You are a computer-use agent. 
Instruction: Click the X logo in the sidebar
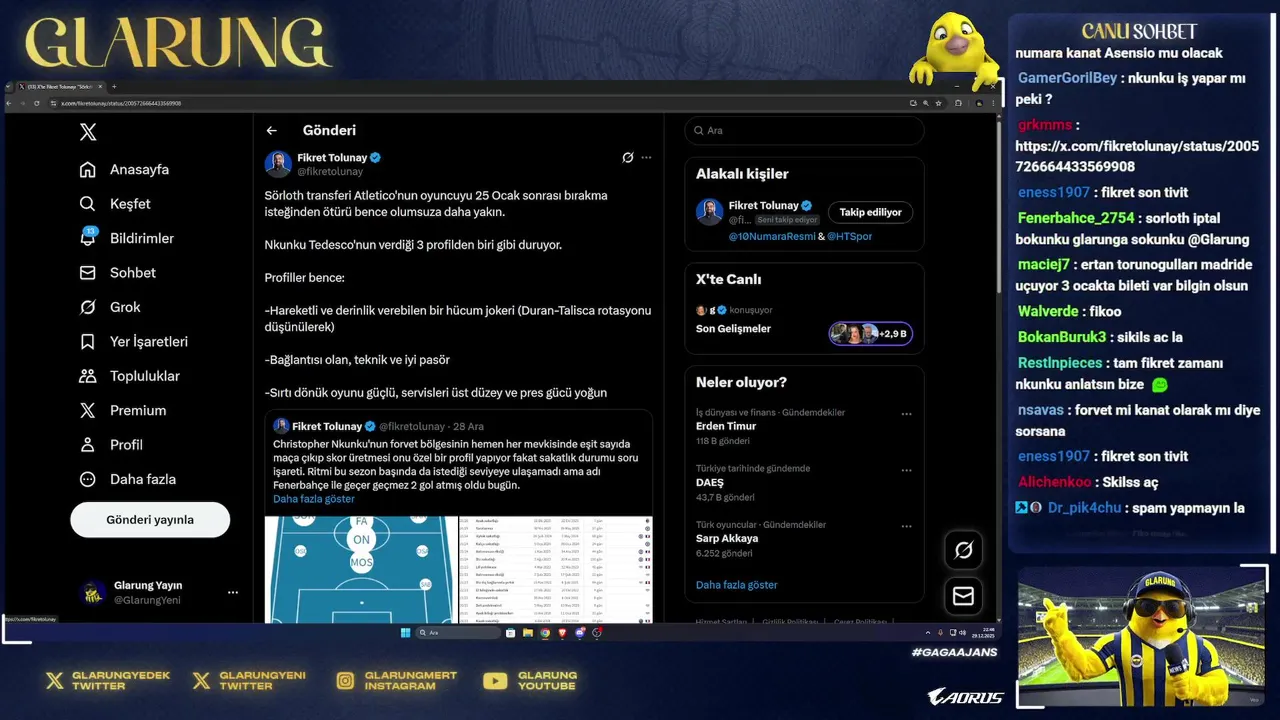click(88, 132)
